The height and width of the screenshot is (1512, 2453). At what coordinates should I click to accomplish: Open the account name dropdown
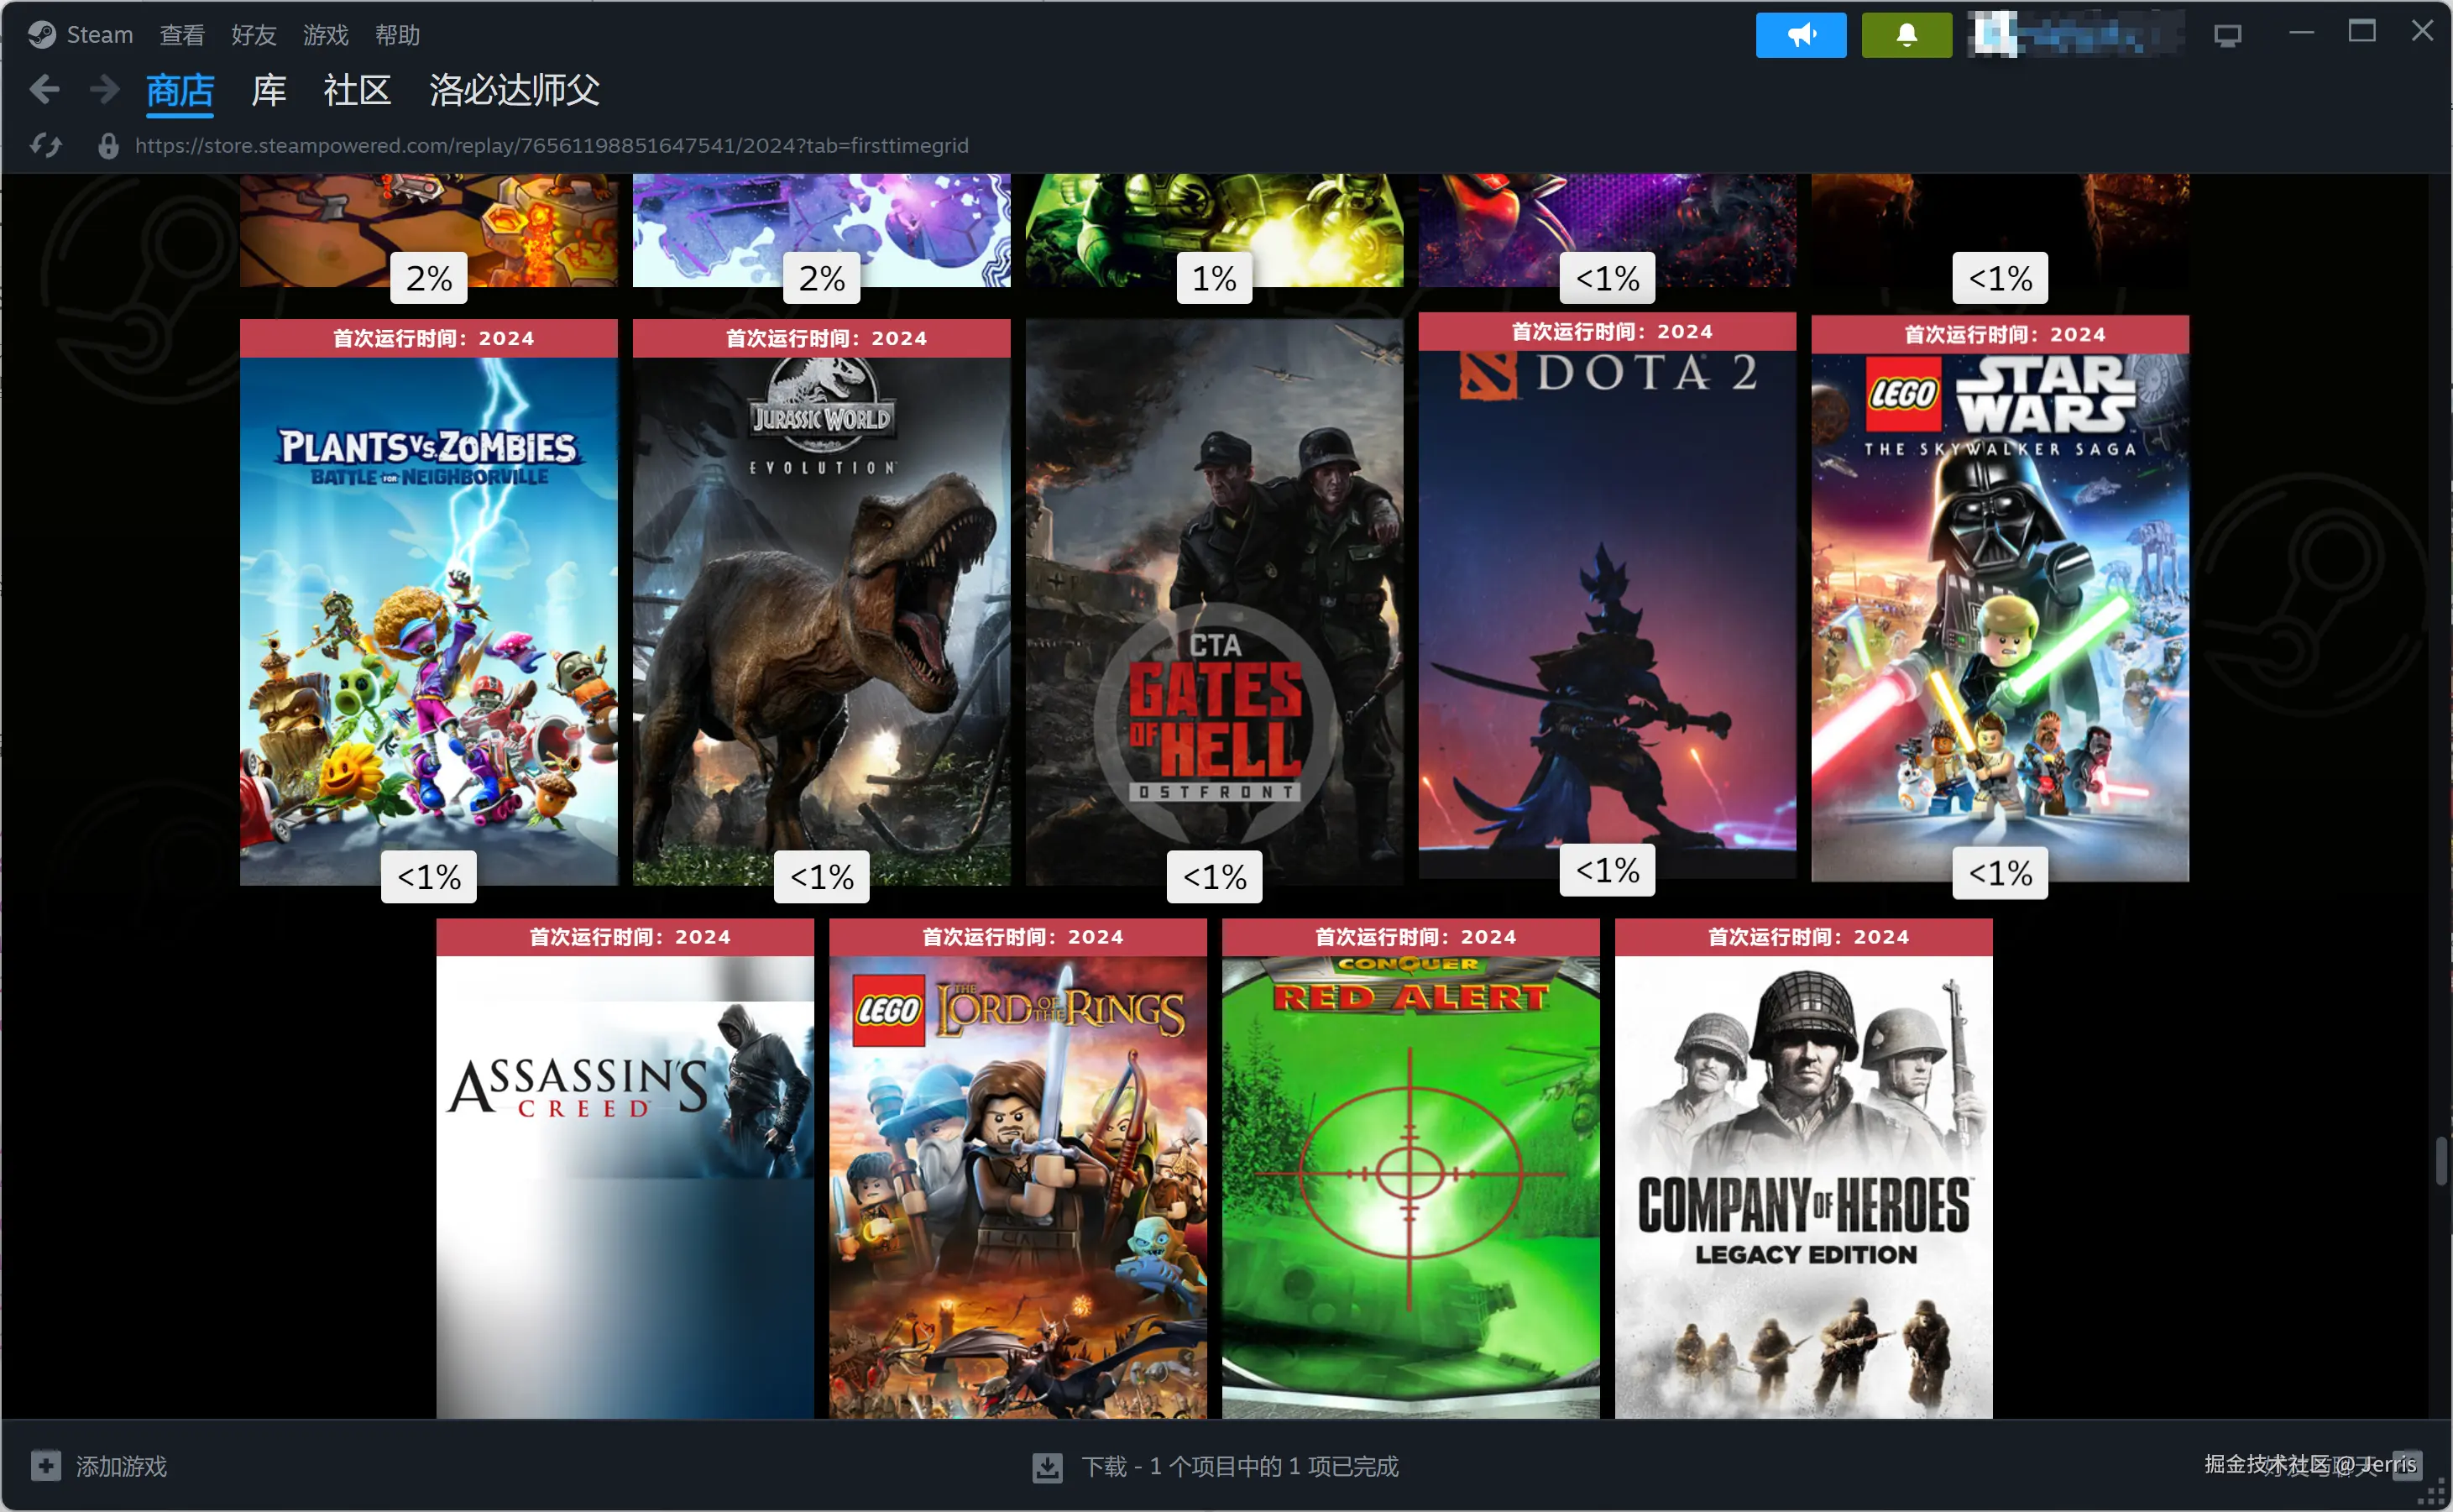[x=2076, y=35]
